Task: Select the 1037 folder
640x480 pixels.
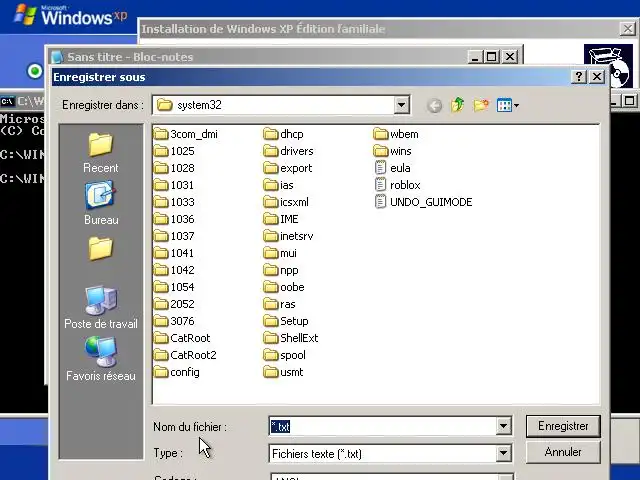Action: 174,236
